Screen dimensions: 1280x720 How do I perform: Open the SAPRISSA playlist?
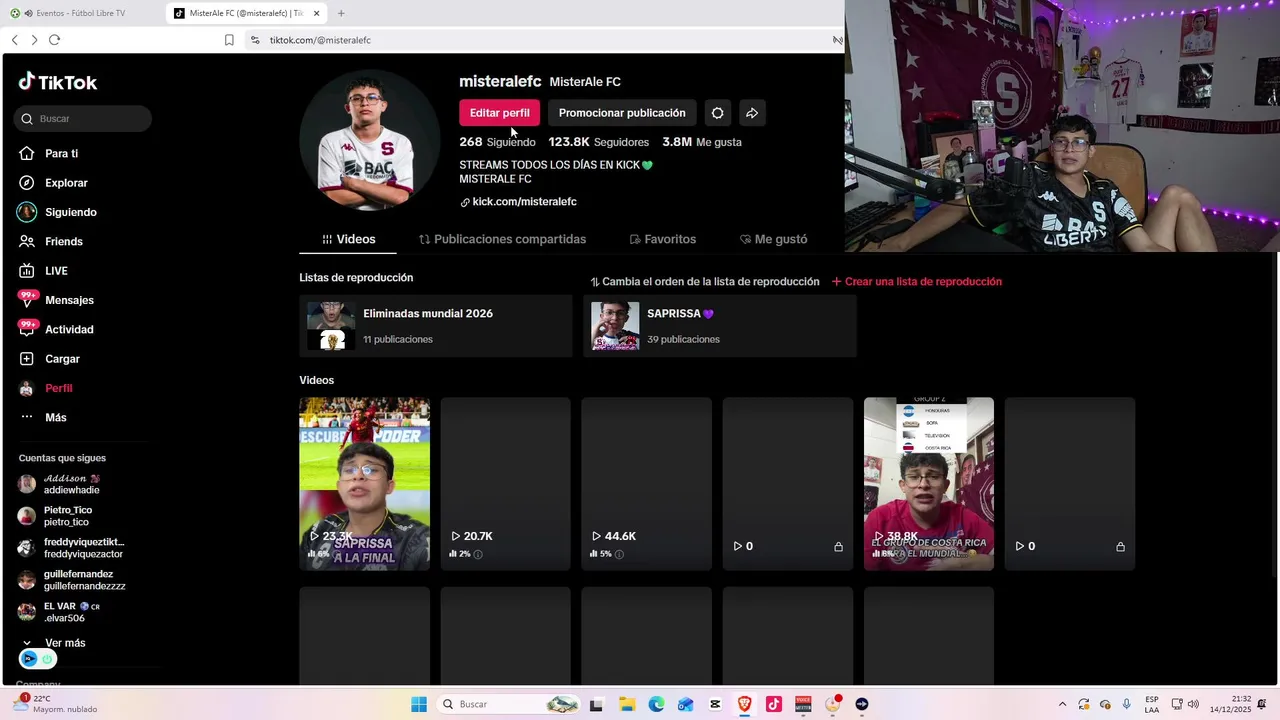point(719,326)
